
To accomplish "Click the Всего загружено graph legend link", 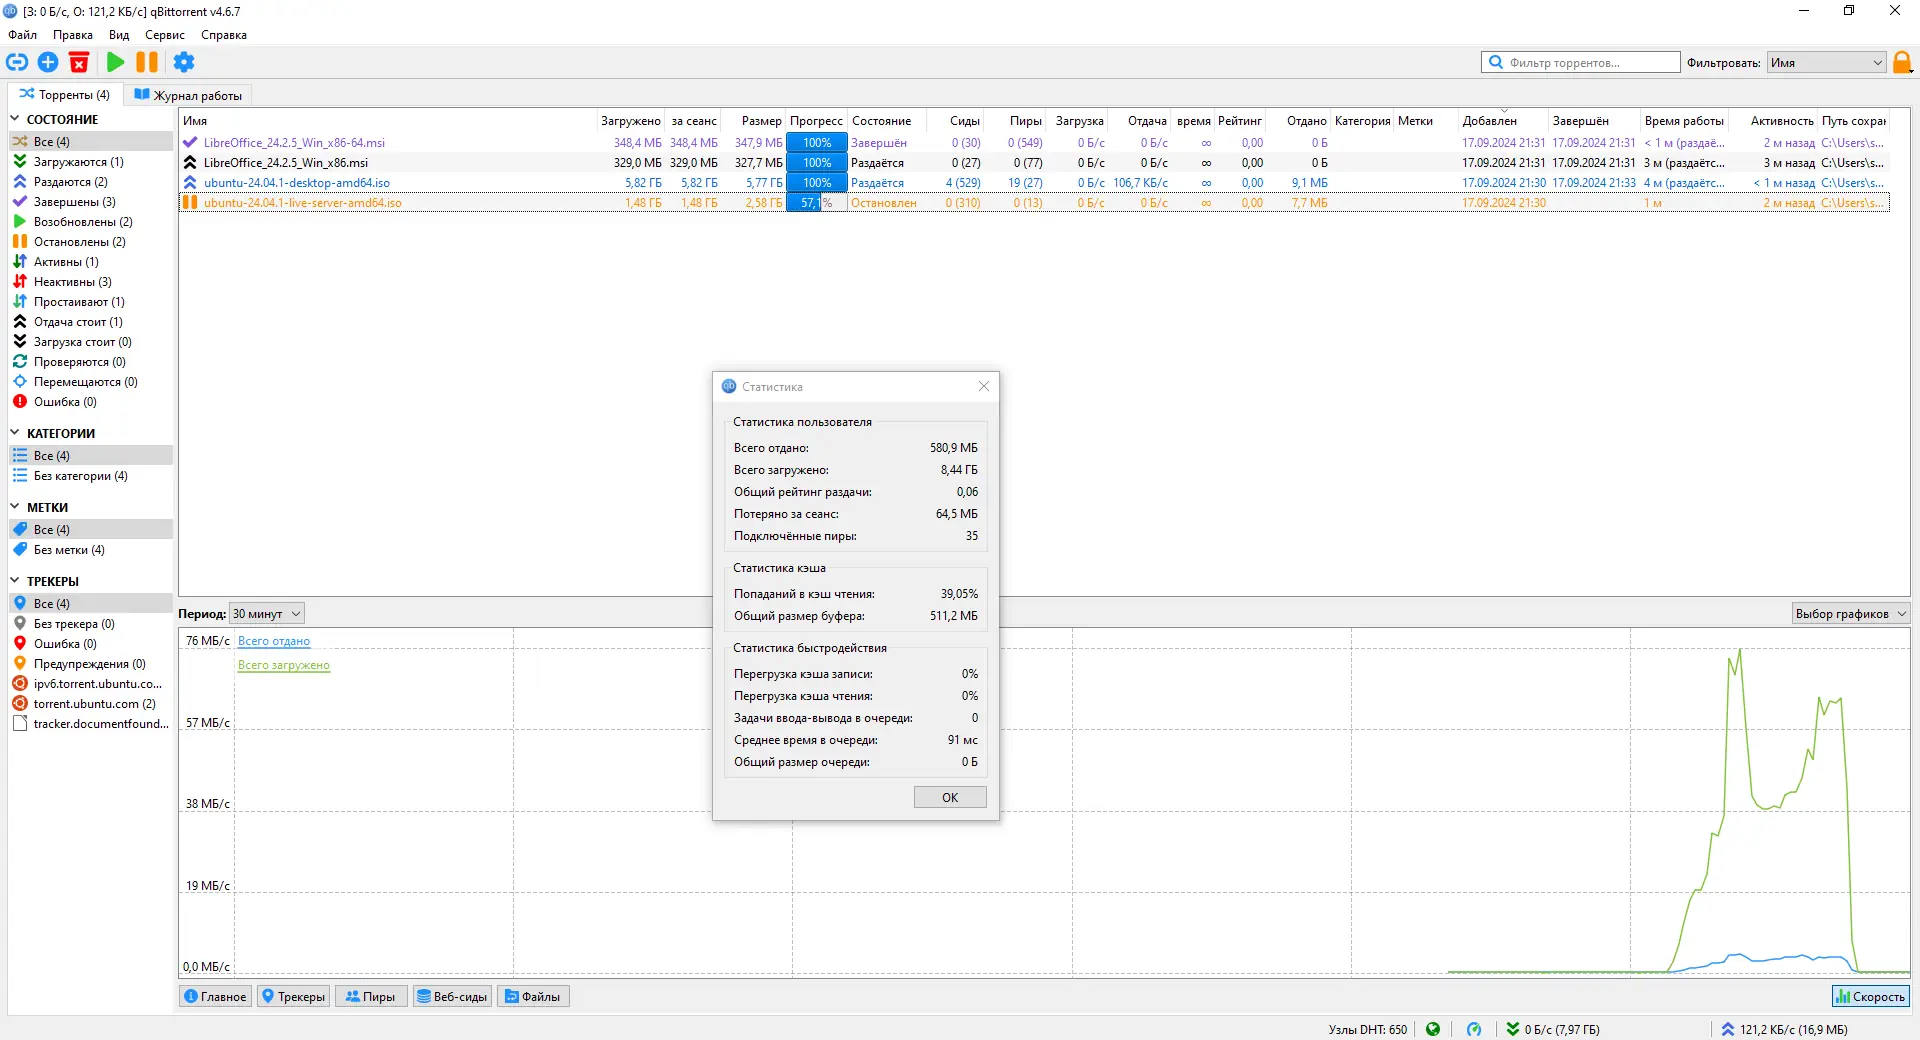I will 284,665.
